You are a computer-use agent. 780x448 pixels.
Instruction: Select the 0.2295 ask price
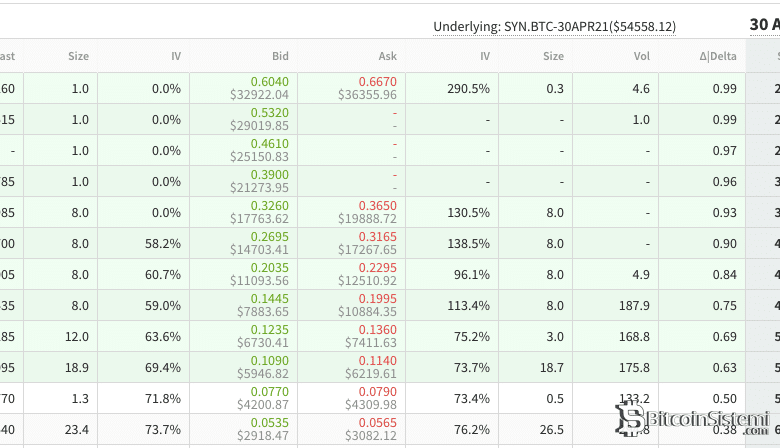click(x=378, y=268)
